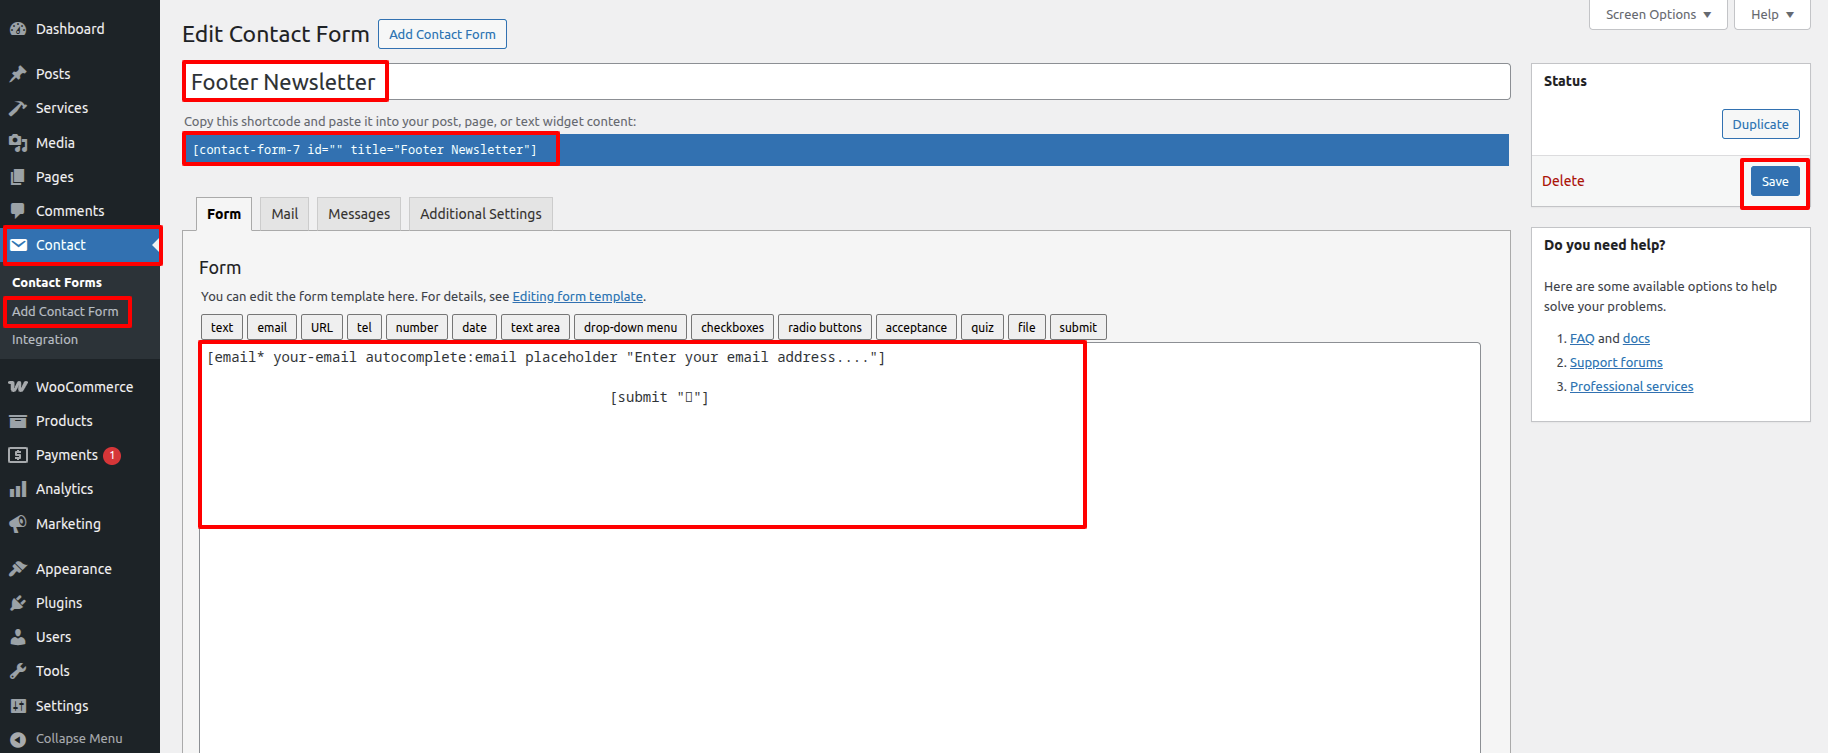The width and height of the screenshot is (1828, 753).
Task: Switch to the Mail tab
Action: [x=285, y=214]
